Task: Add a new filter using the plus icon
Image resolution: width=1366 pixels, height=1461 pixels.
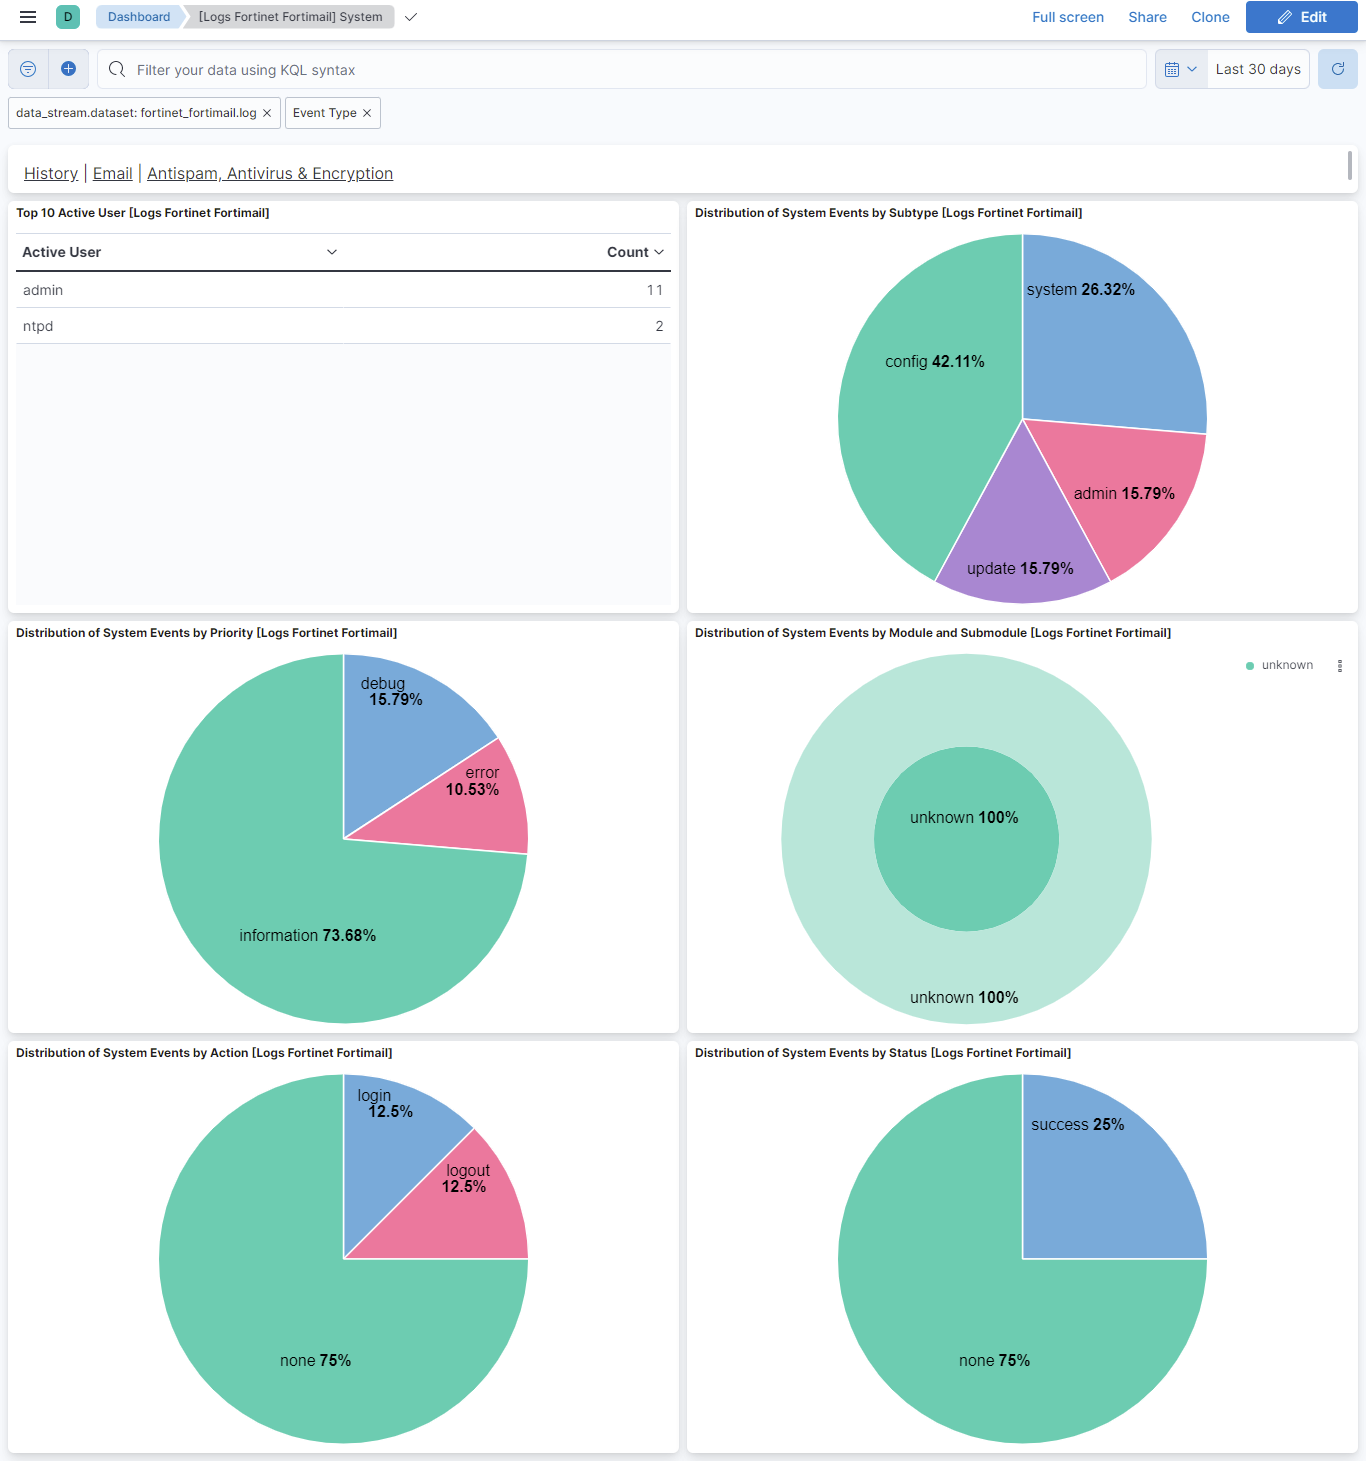Action: coord(69,69)
